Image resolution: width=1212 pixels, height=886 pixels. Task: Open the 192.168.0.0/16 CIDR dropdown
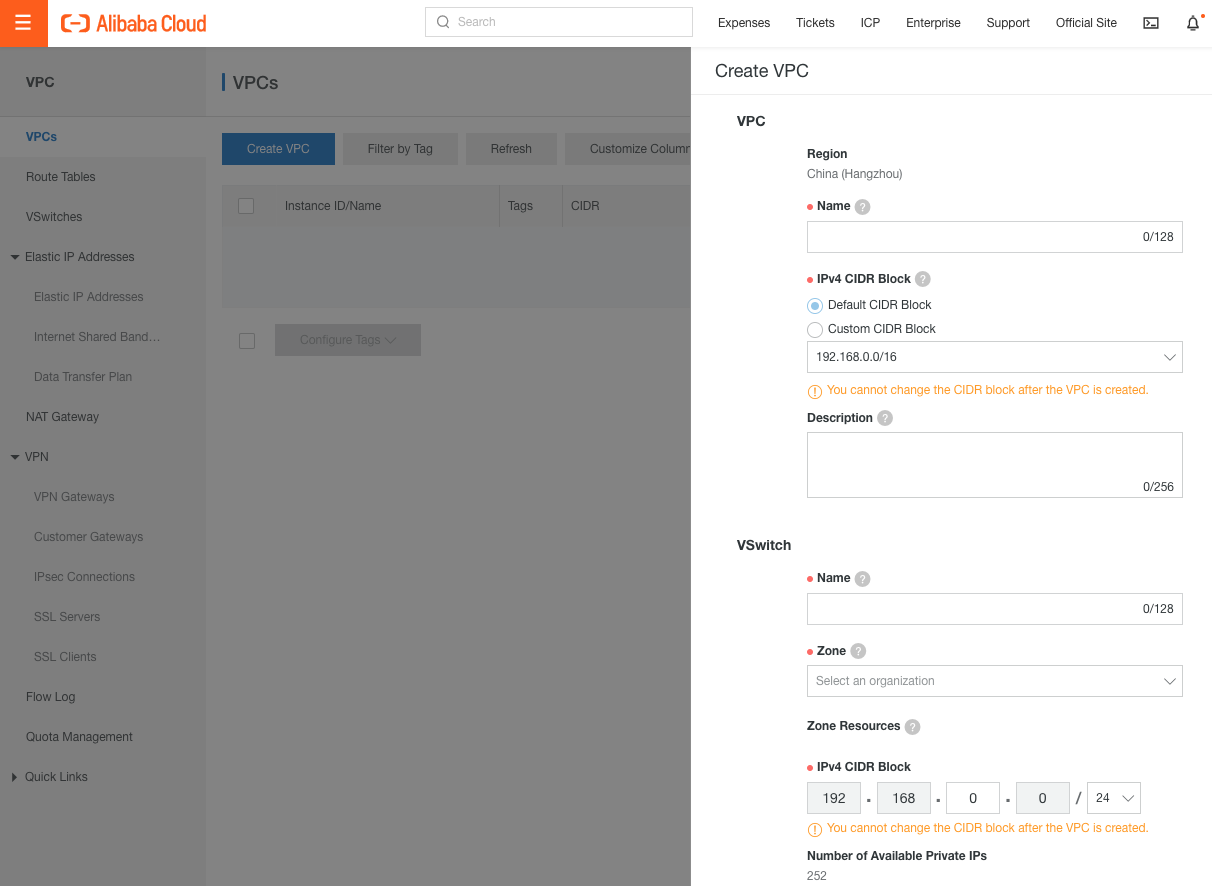point(994,357)
